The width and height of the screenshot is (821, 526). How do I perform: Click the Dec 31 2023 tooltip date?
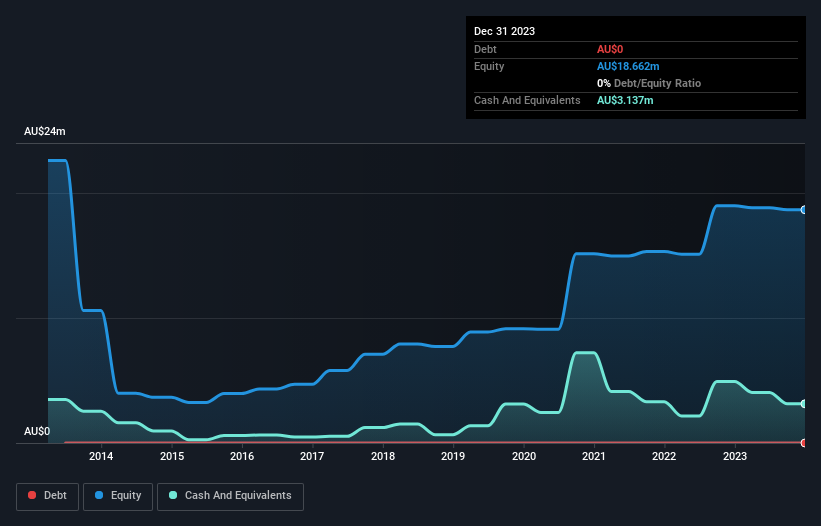click(504, 31)
